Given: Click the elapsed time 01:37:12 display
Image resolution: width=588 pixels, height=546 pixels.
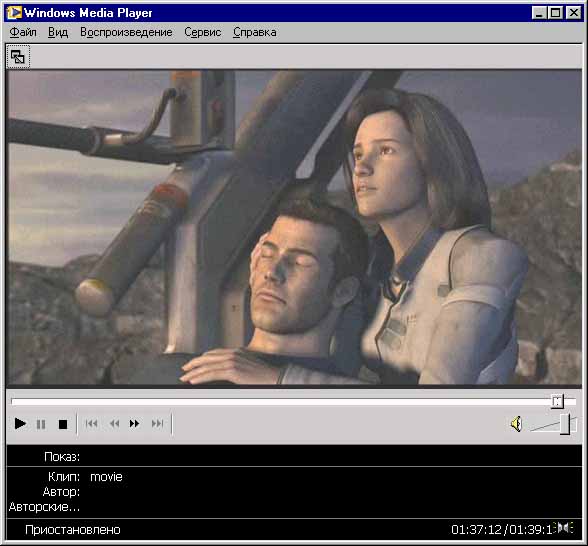Looking at the screenshot, I should click(476, 530).
